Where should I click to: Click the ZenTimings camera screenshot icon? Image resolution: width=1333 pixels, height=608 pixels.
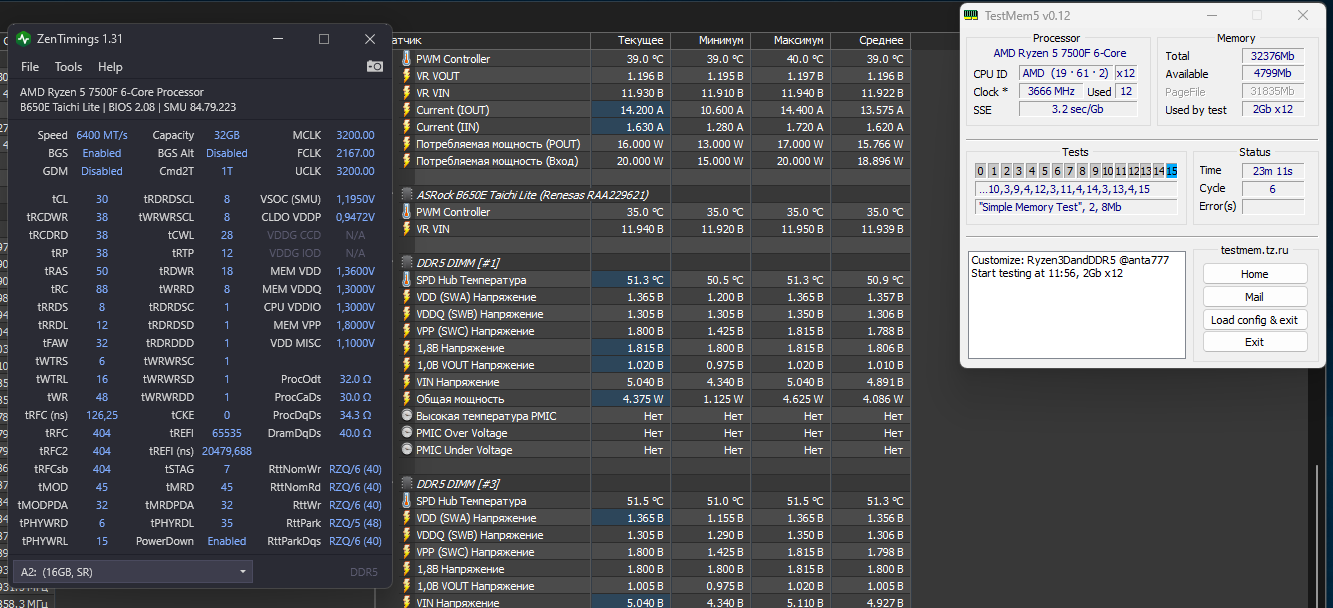coord(375,67)
